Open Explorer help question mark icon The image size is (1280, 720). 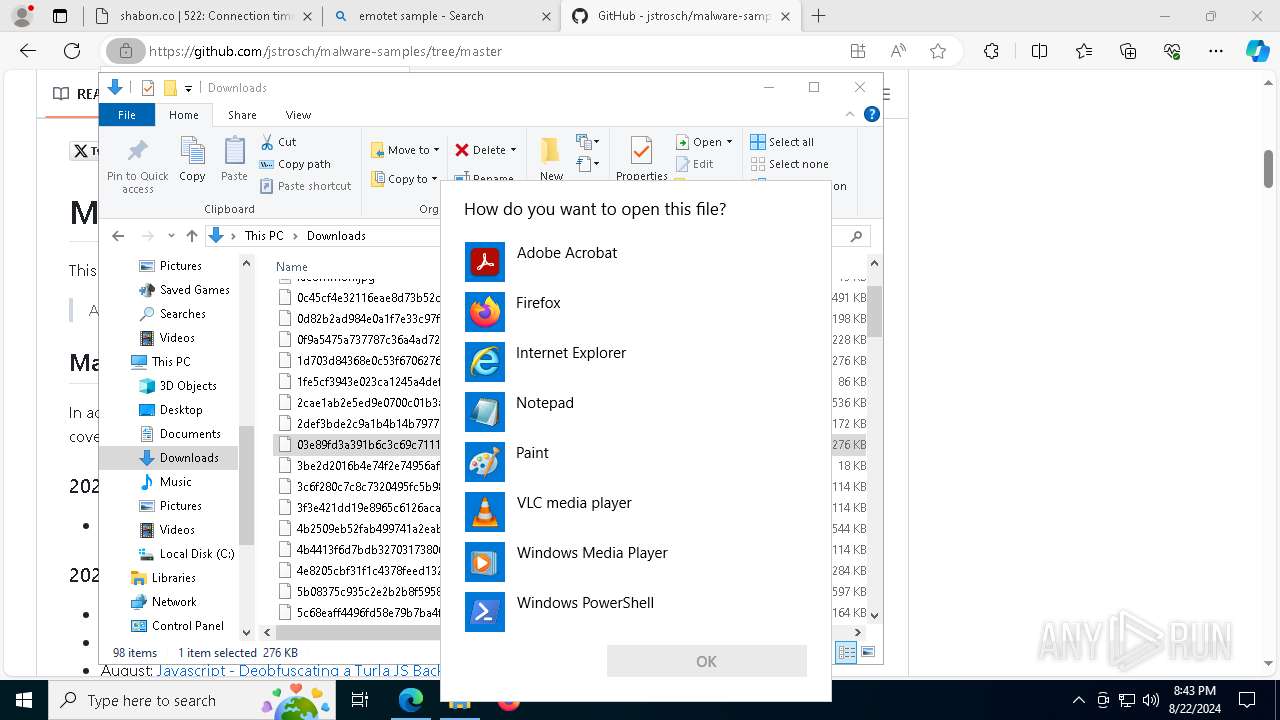[x=871, y=115]
